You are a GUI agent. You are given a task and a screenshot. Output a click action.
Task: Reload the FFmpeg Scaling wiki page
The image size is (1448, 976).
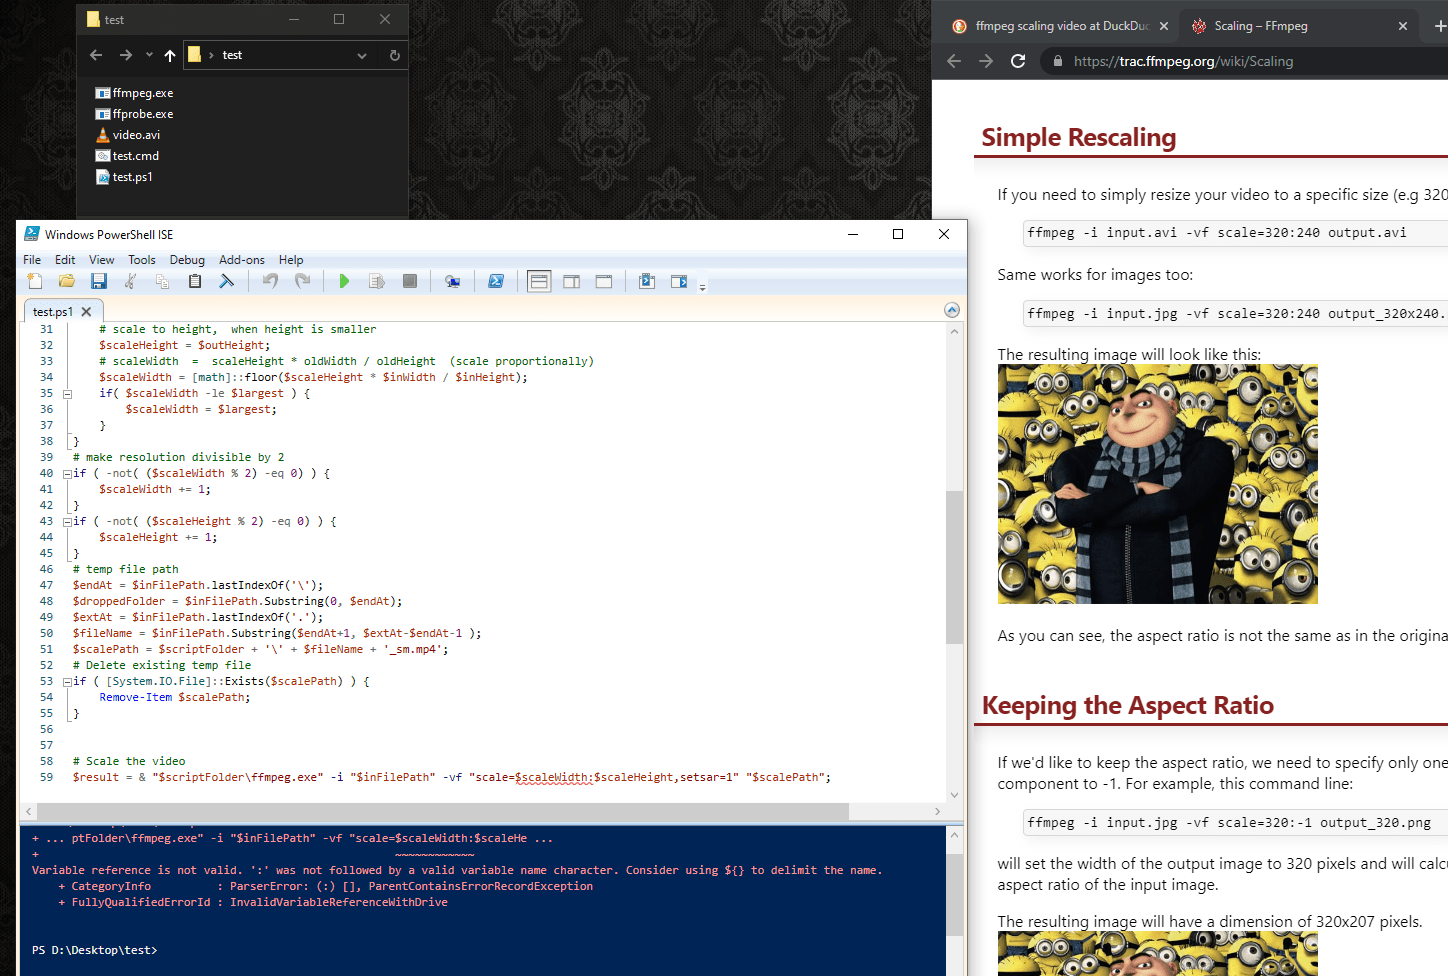pyautogui.click(x=1018, y=61)
